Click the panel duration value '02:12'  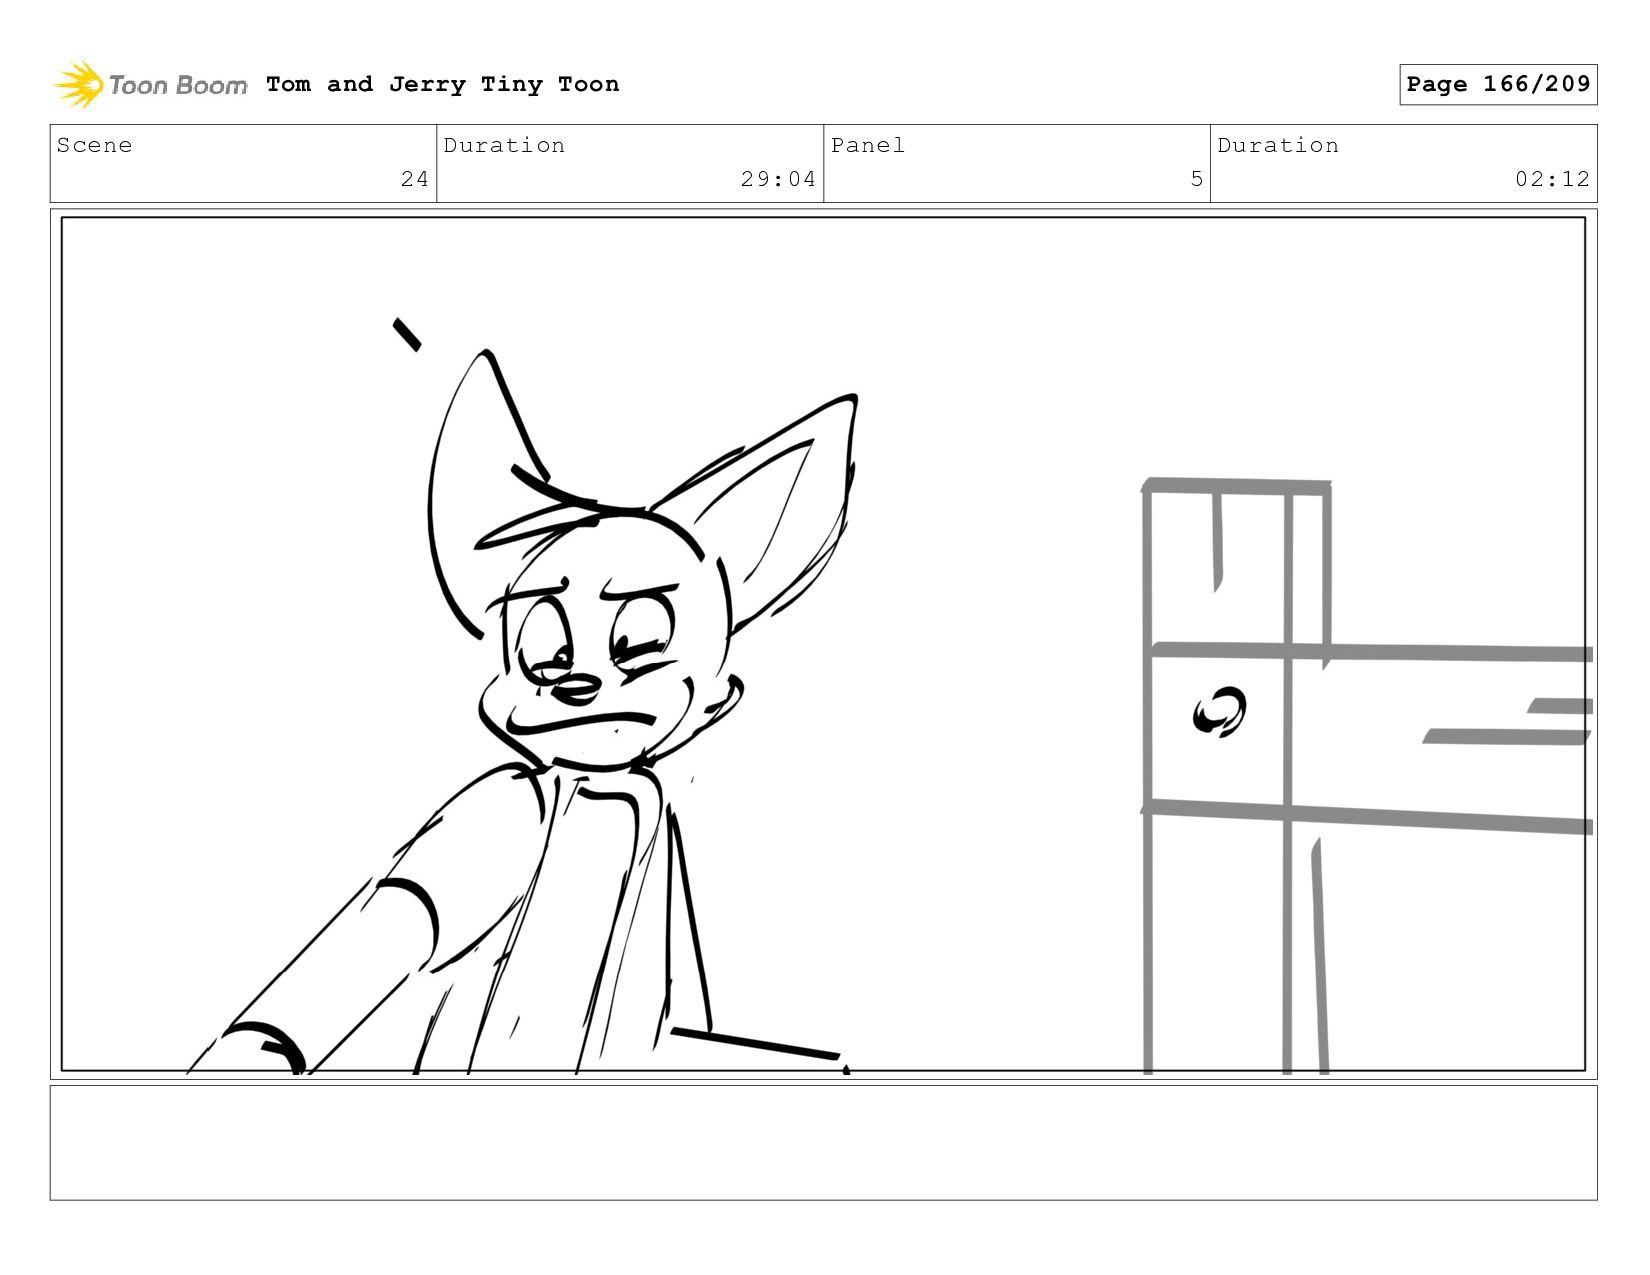[1552, 179]
